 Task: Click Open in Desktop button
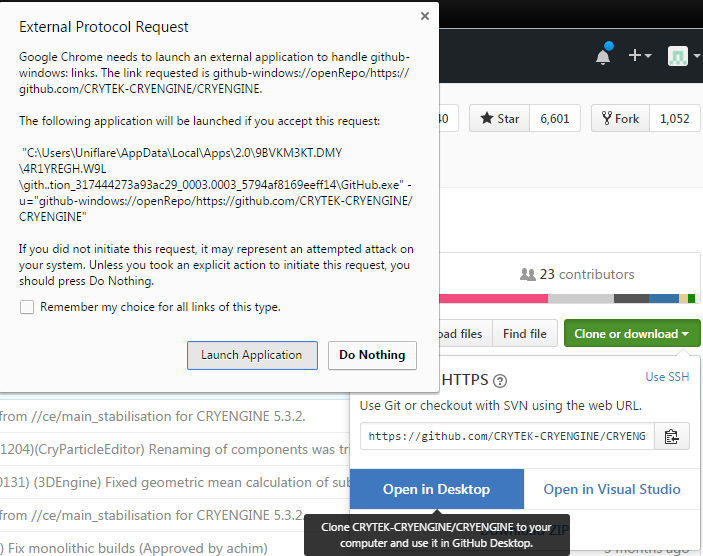[x=437, y=489]
